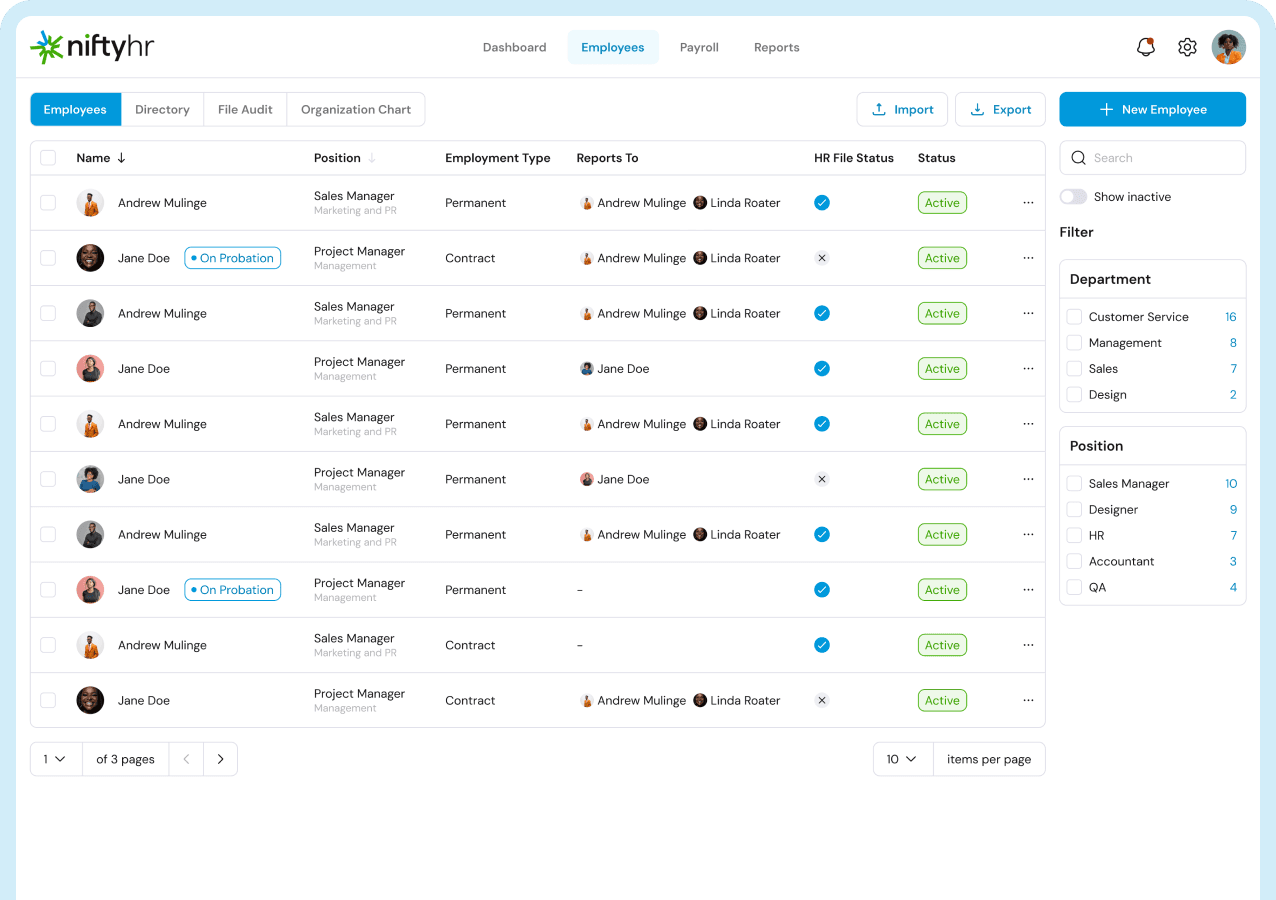
Task: Open the page number dropdown
Action: [x=55, y=759]
